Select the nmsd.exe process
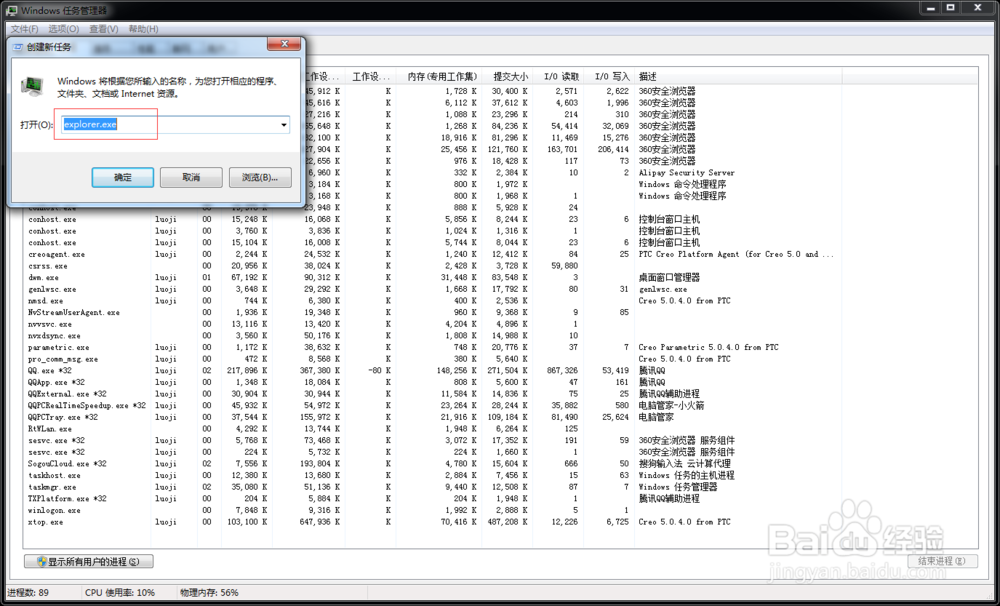 point(45,300)
